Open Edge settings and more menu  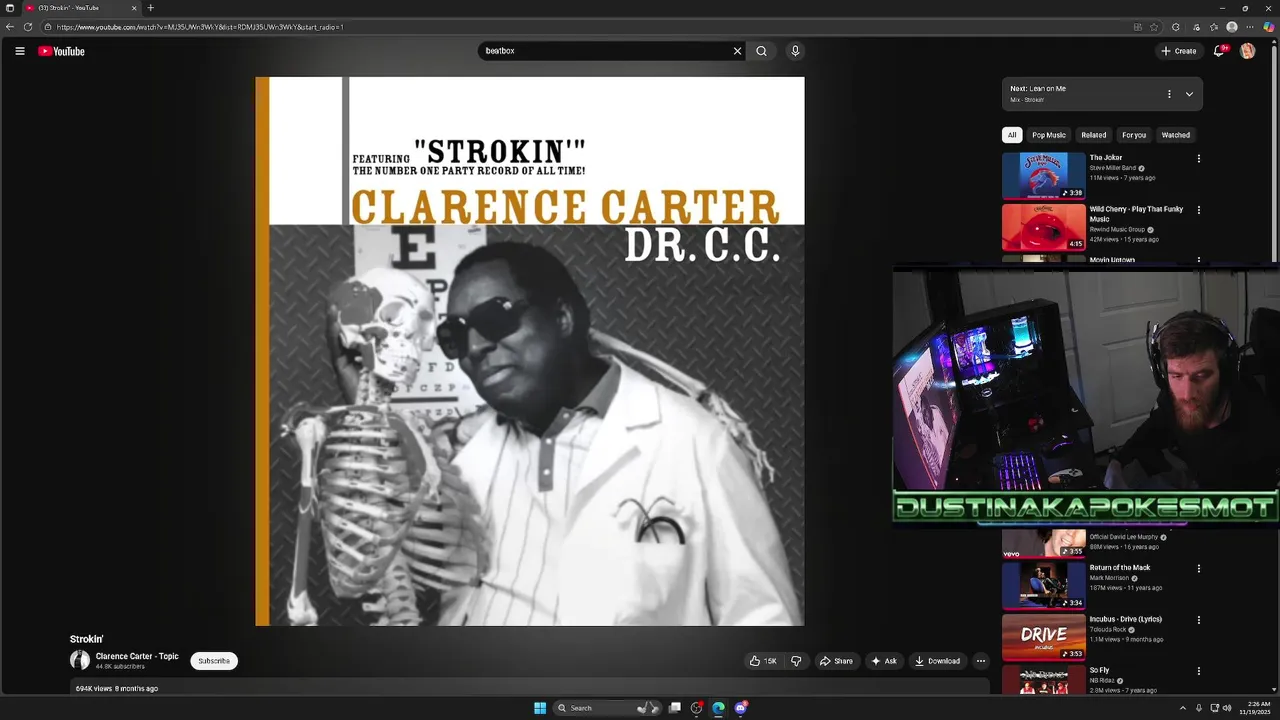point(1250,27)
